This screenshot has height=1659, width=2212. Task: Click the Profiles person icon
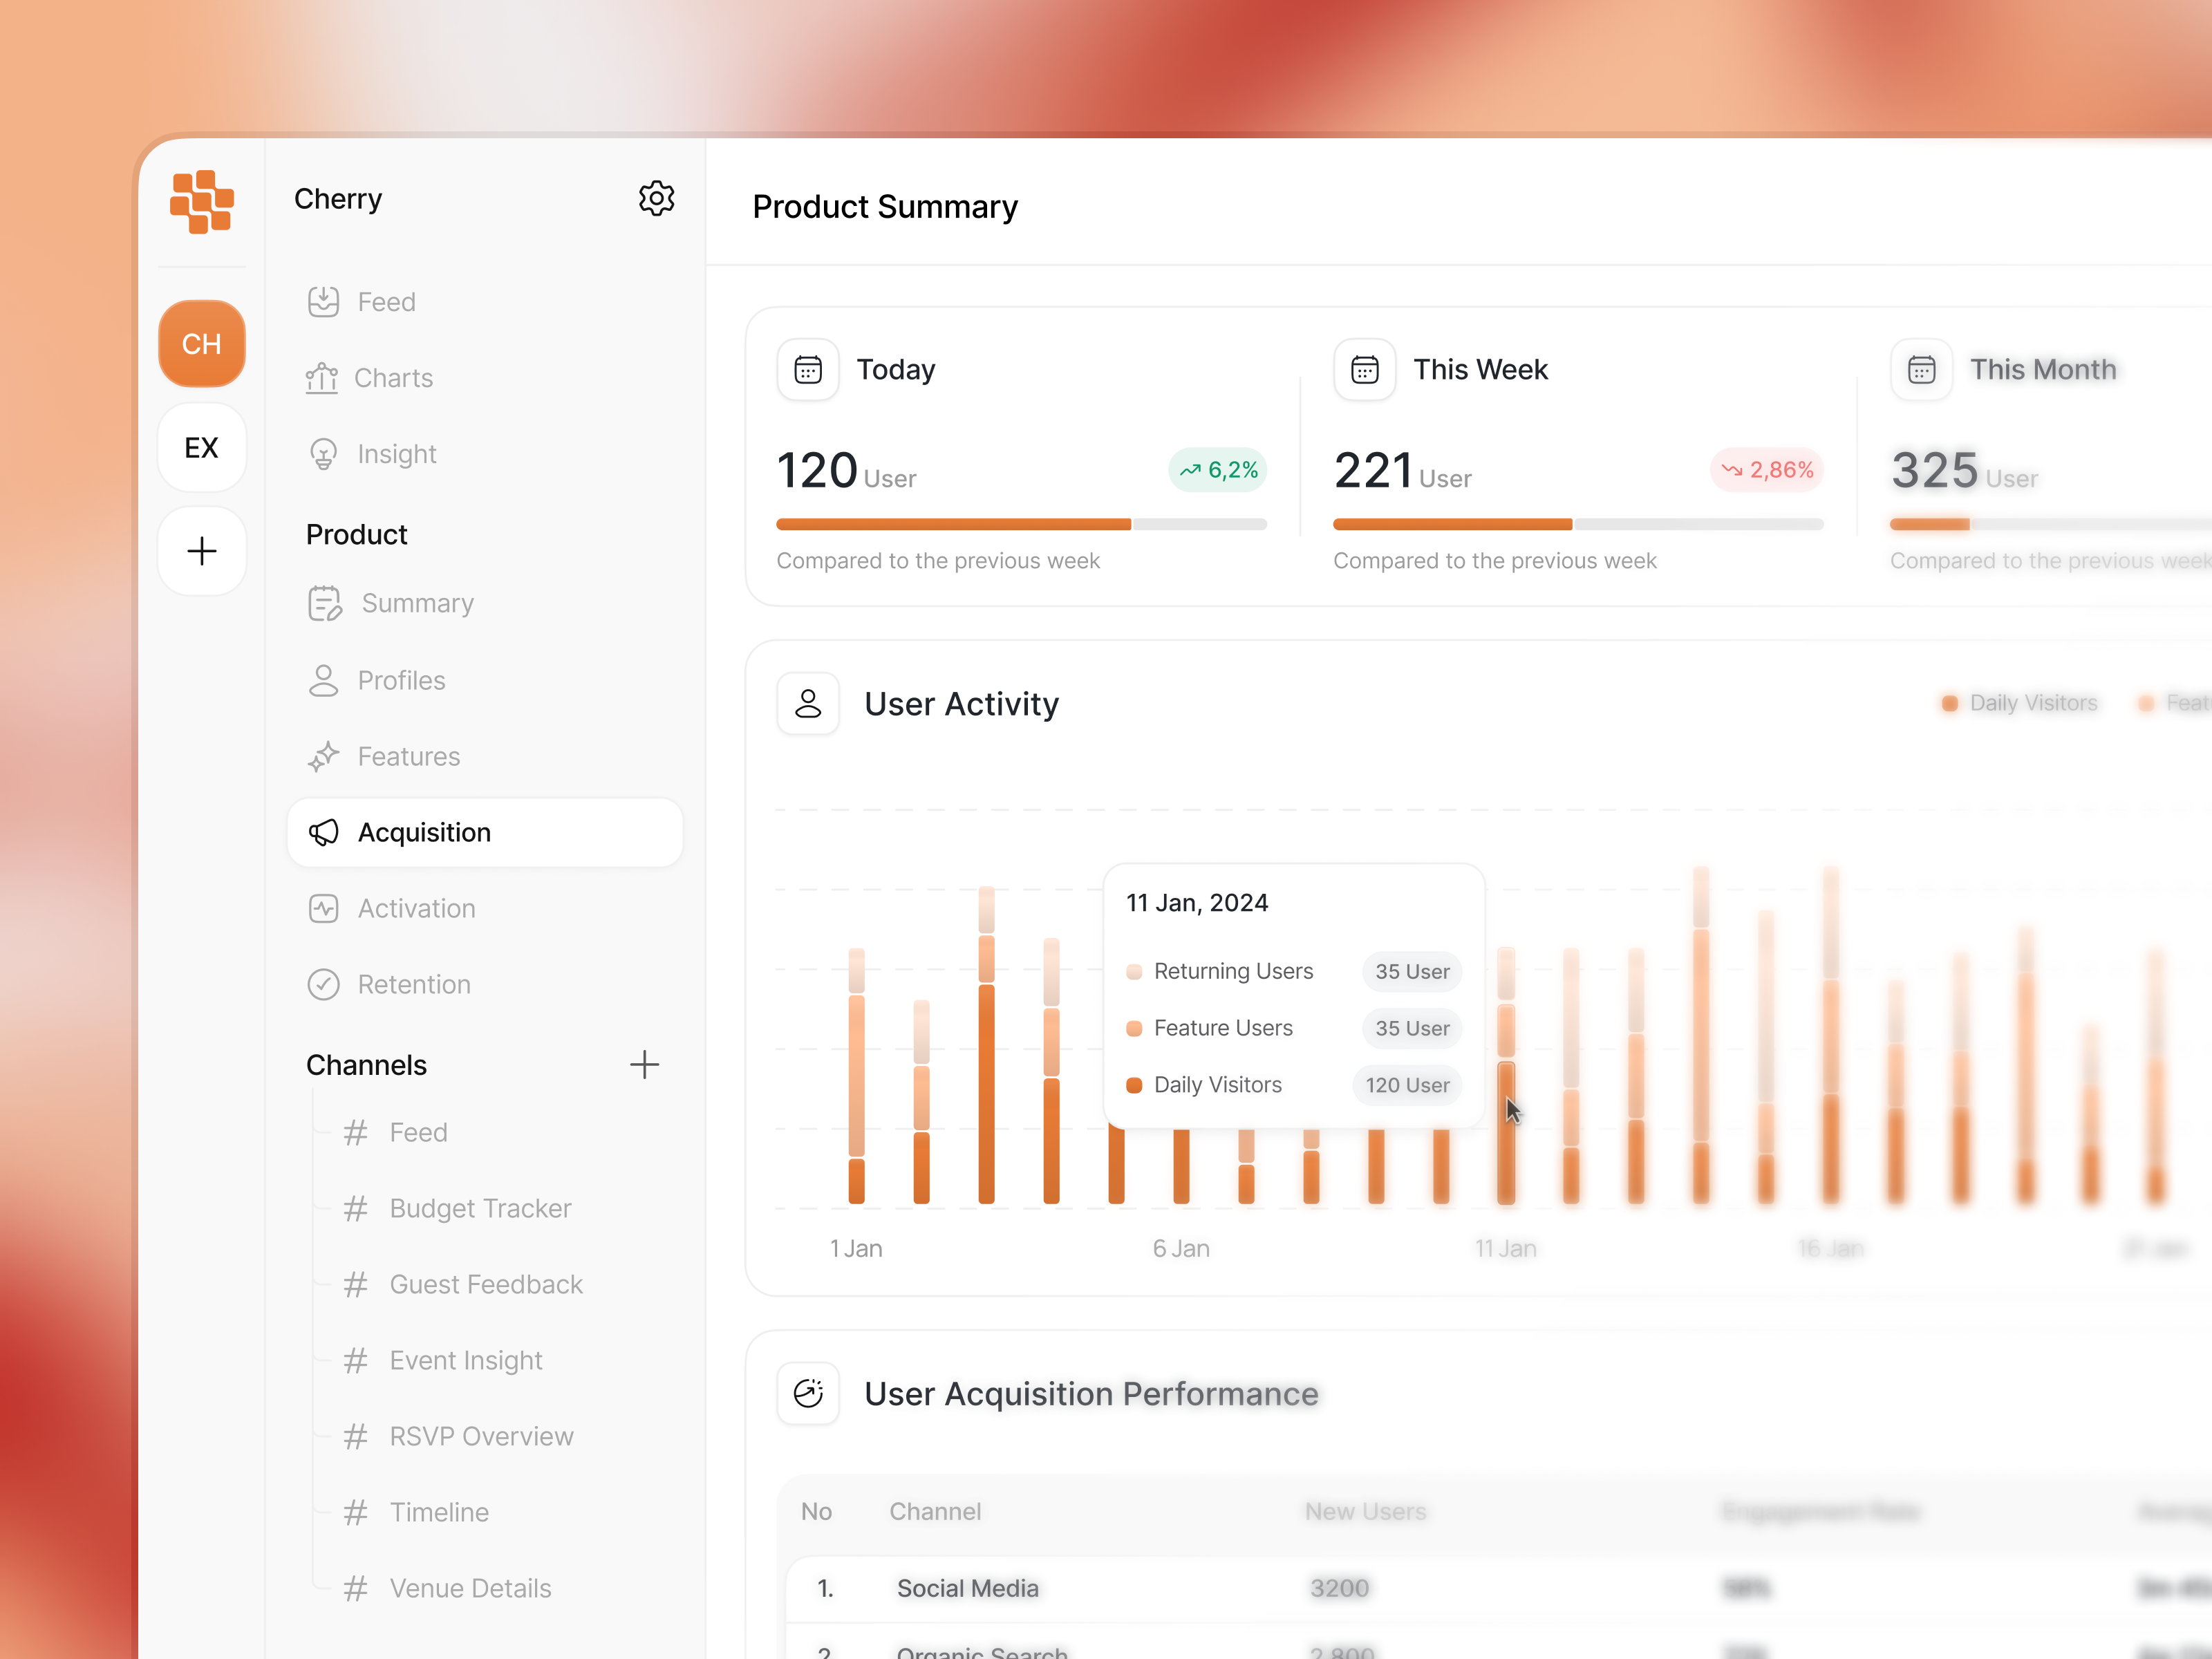point(323,680)
